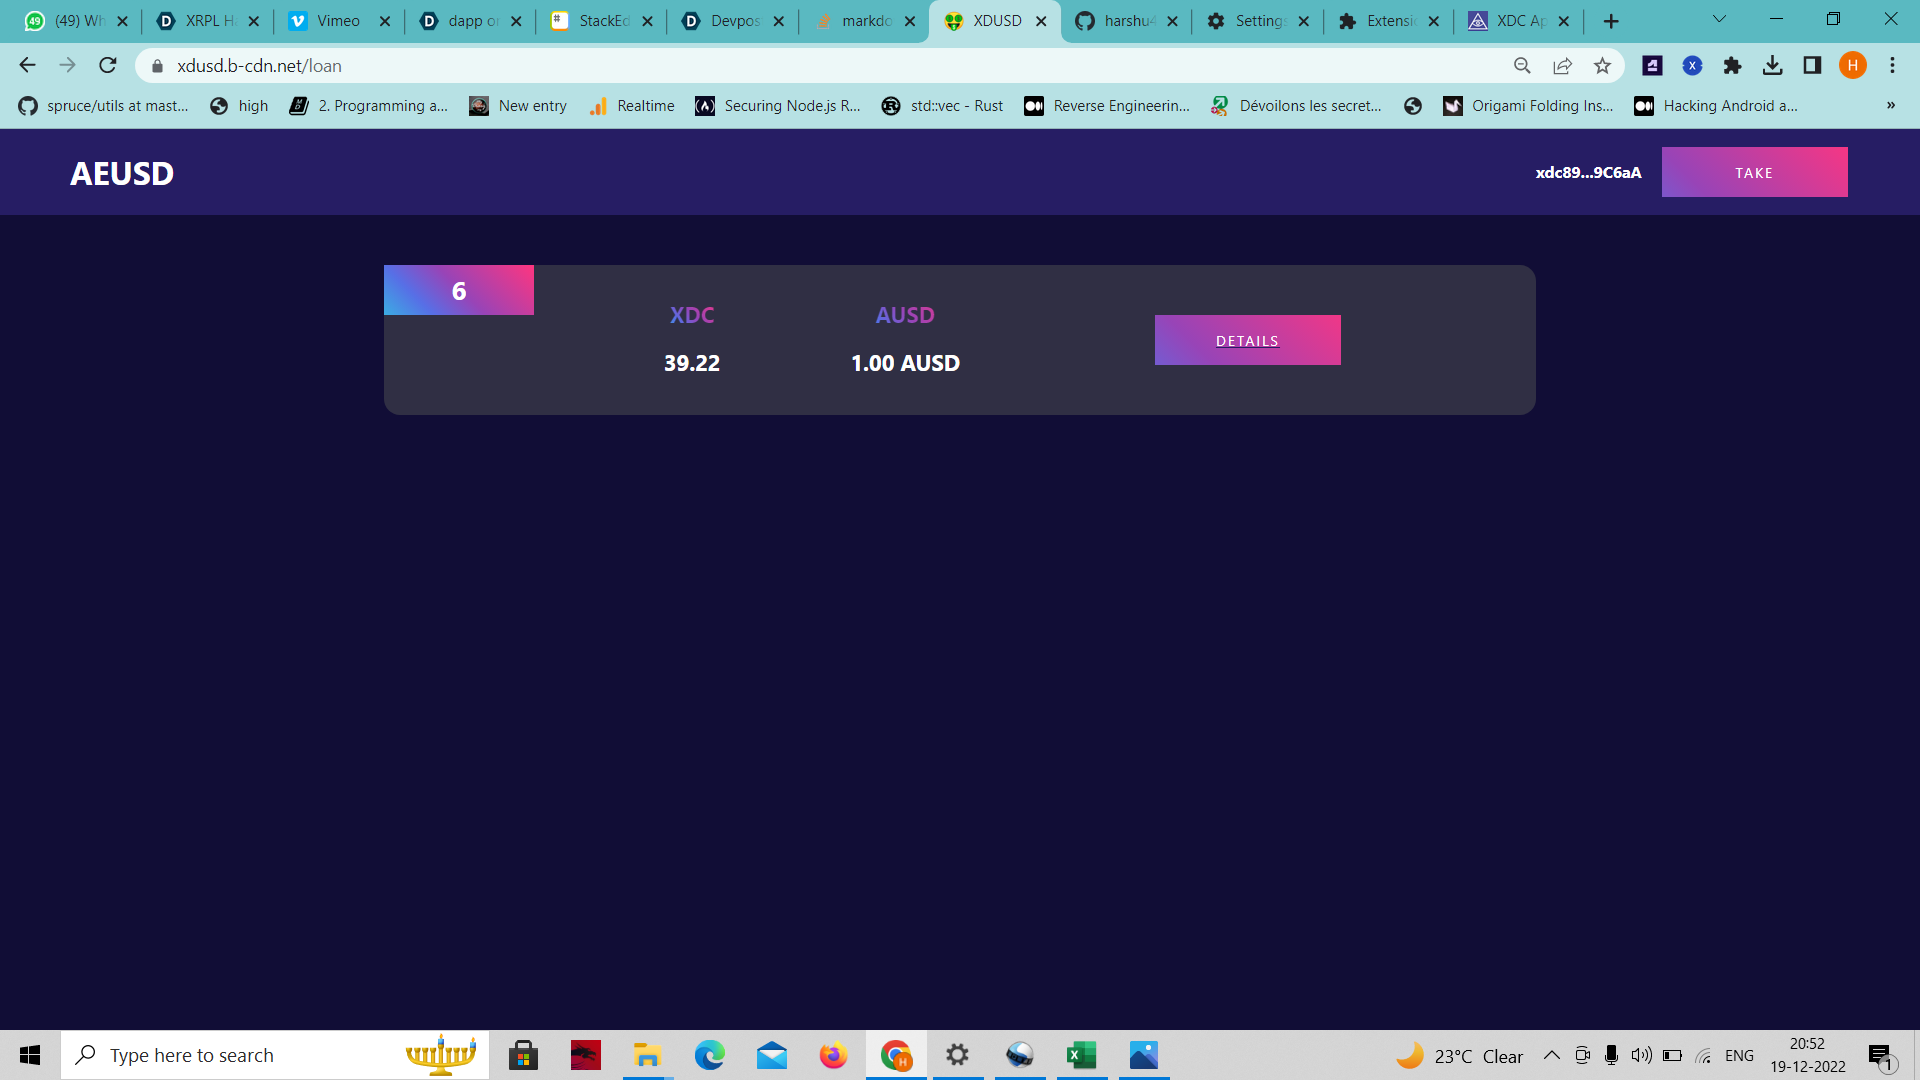This screenshot has width=1920, height=1080.
Task: Click the loan number 6 gradient badge
Action: pos(459,290)
